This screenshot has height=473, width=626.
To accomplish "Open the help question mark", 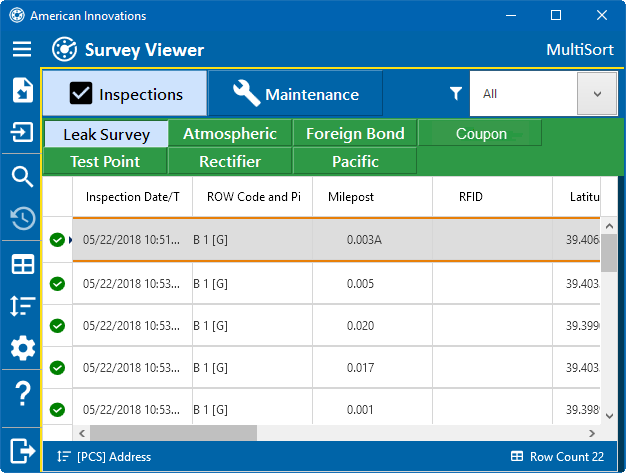I will [22, 393].
